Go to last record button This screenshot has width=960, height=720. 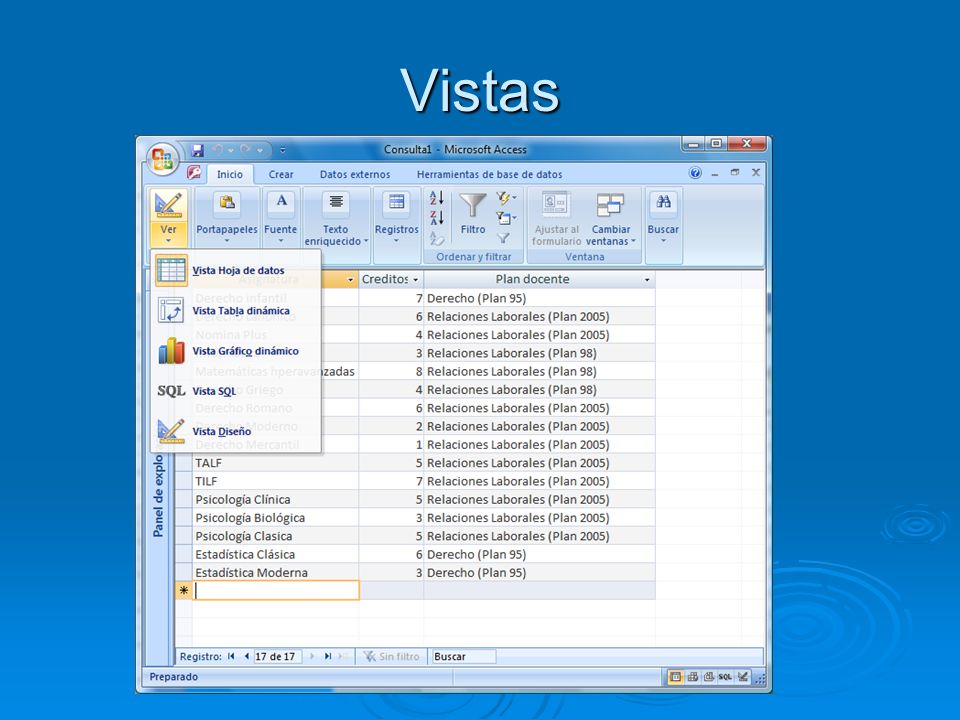point(328,656)
